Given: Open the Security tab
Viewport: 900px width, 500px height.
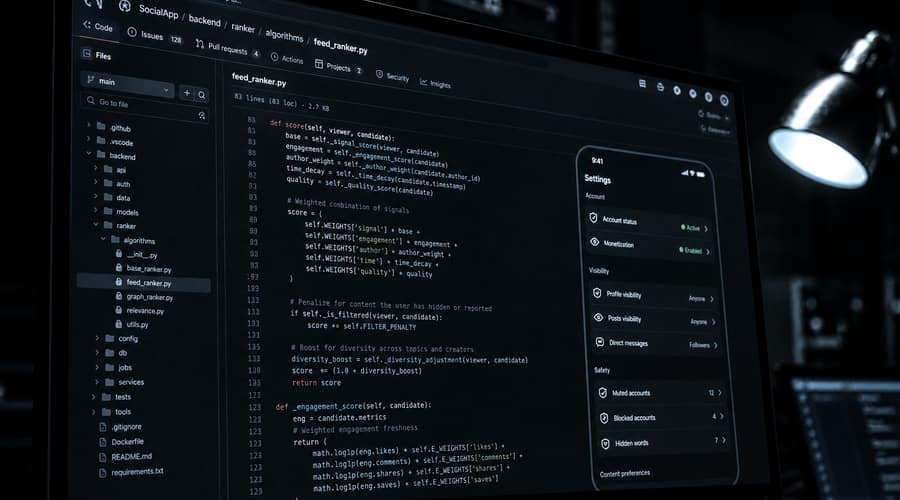Looking at the screenshot, I should 392,76.
